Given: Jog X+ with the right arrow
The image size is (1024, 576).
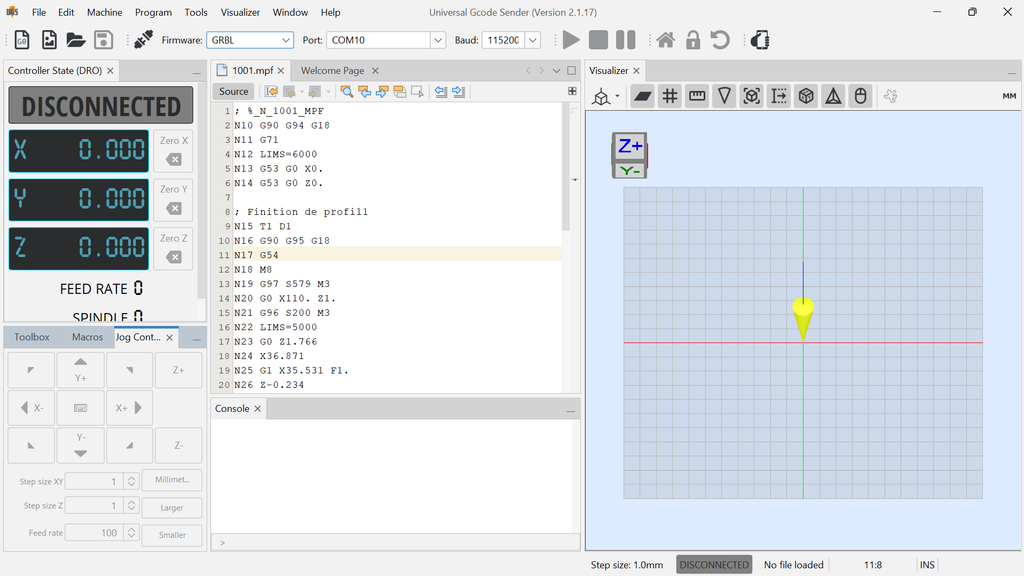Looking at the screenshot, I should pos(129,408).
